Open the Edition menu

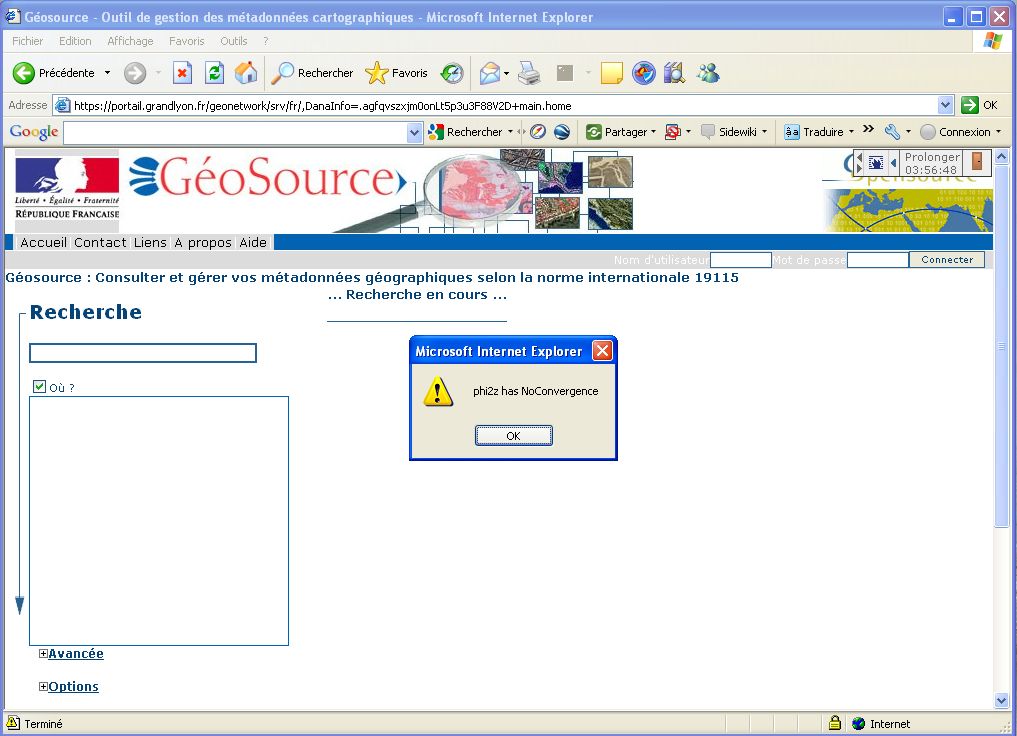point(75,41)
